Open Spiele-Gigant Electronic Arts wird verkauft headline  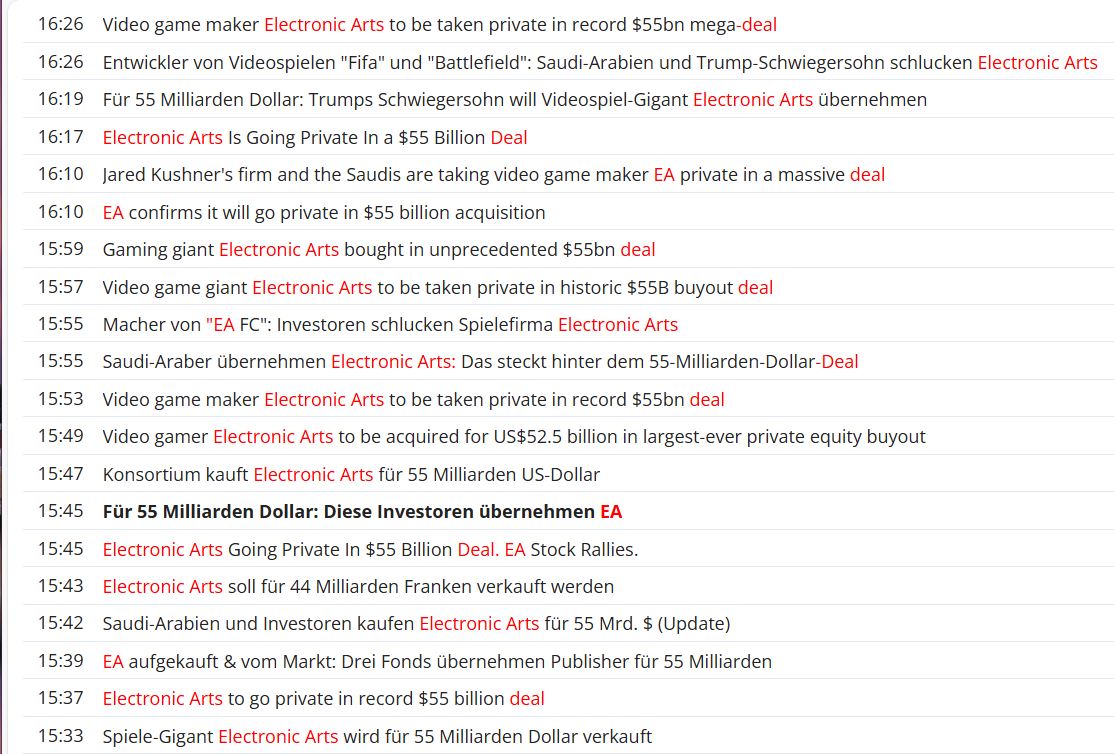tap(377, 736)
